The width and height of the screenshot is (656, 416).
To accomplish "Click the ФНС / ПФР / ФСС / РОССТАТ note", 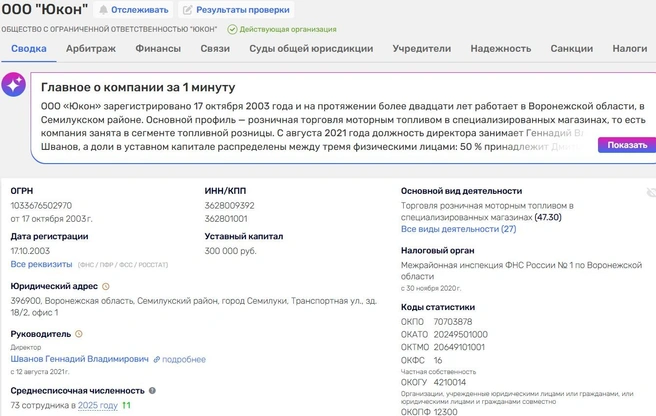I will point(123,264).
